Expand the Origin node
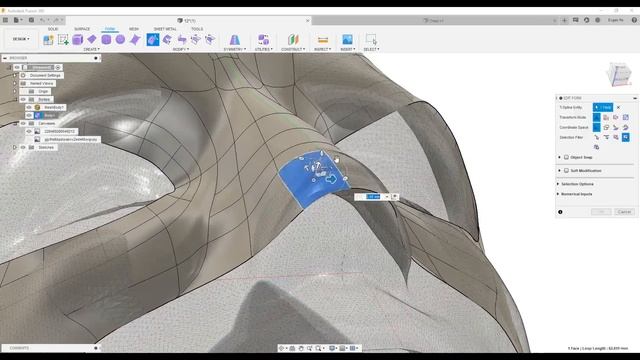The image size is (640, 360). pyautogui.click(x=15, y=91)
